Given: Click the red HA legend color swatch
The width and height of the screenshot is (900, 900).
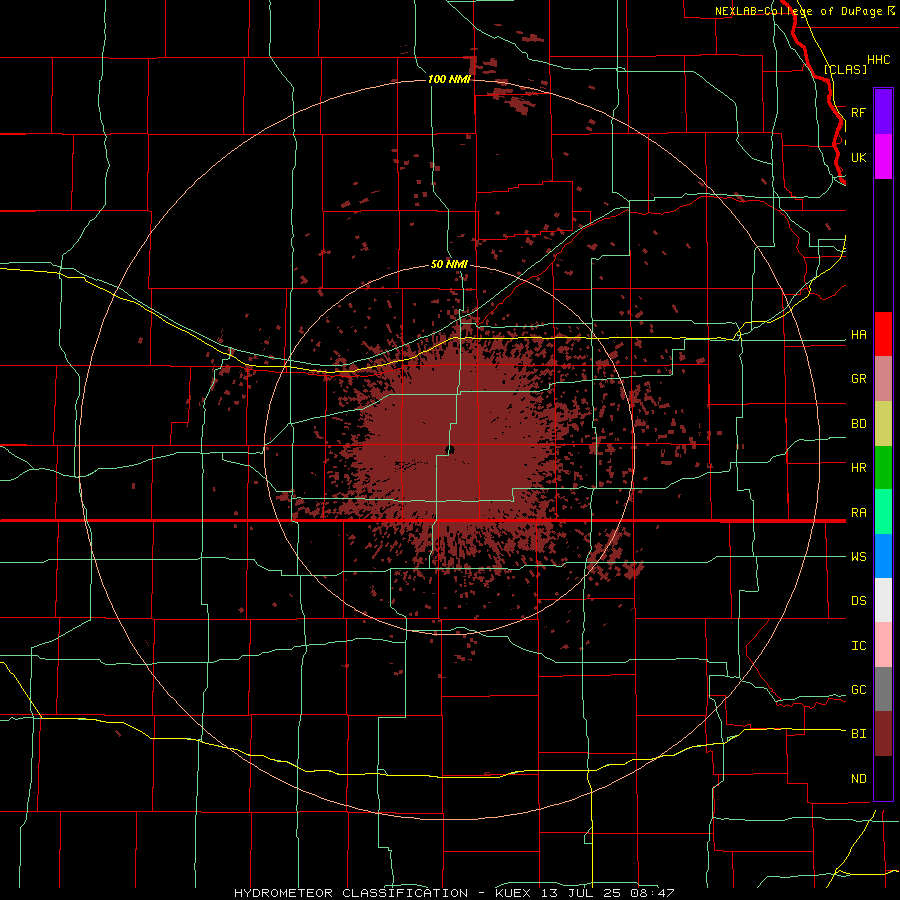Looking at the screenshot, I should 883,334.
